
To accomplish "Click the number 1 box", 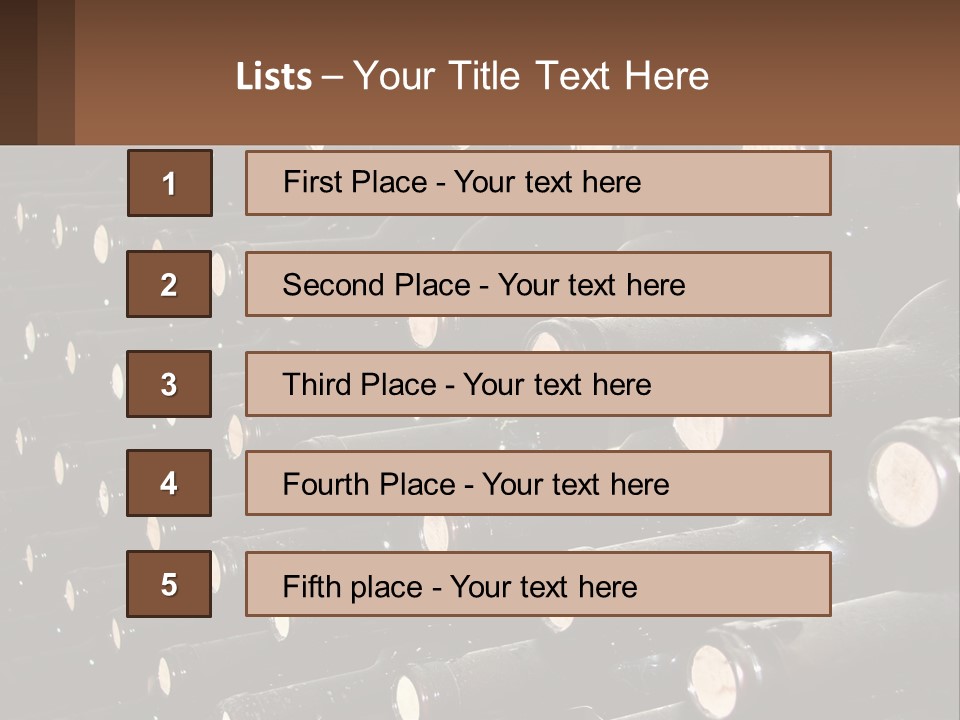I will [170, 183].
